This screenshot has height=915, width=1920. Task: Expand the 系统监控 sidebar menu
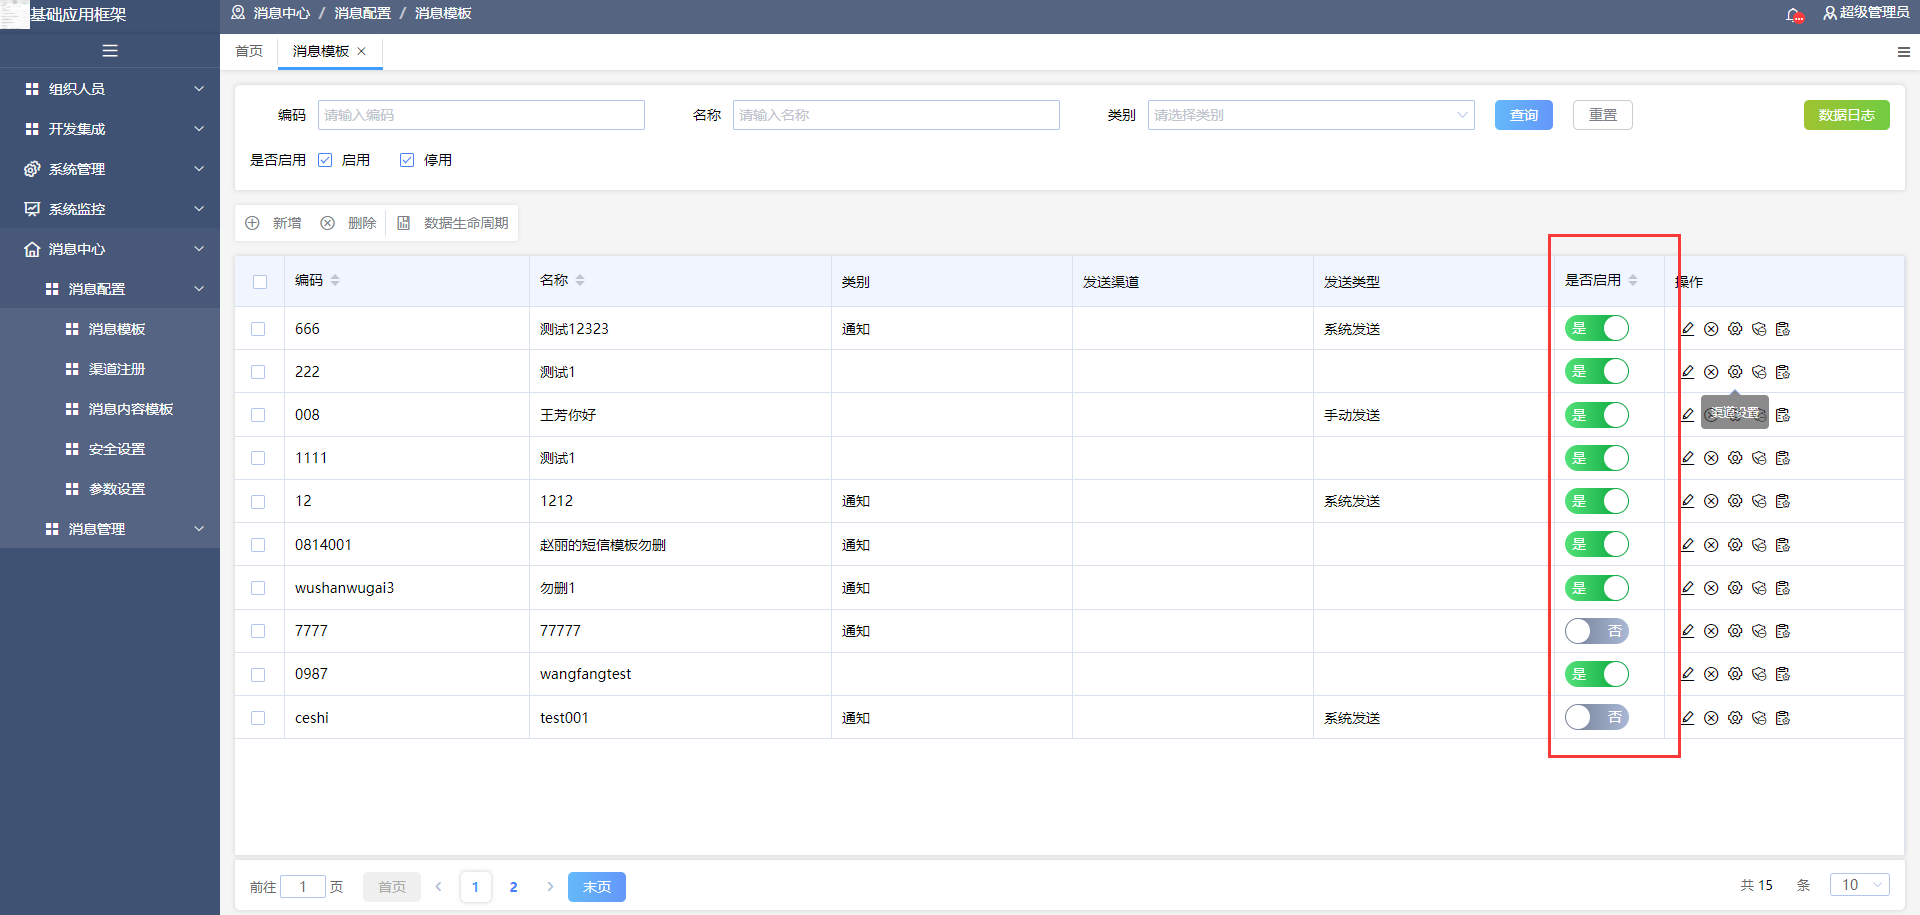tap(110, 209)
